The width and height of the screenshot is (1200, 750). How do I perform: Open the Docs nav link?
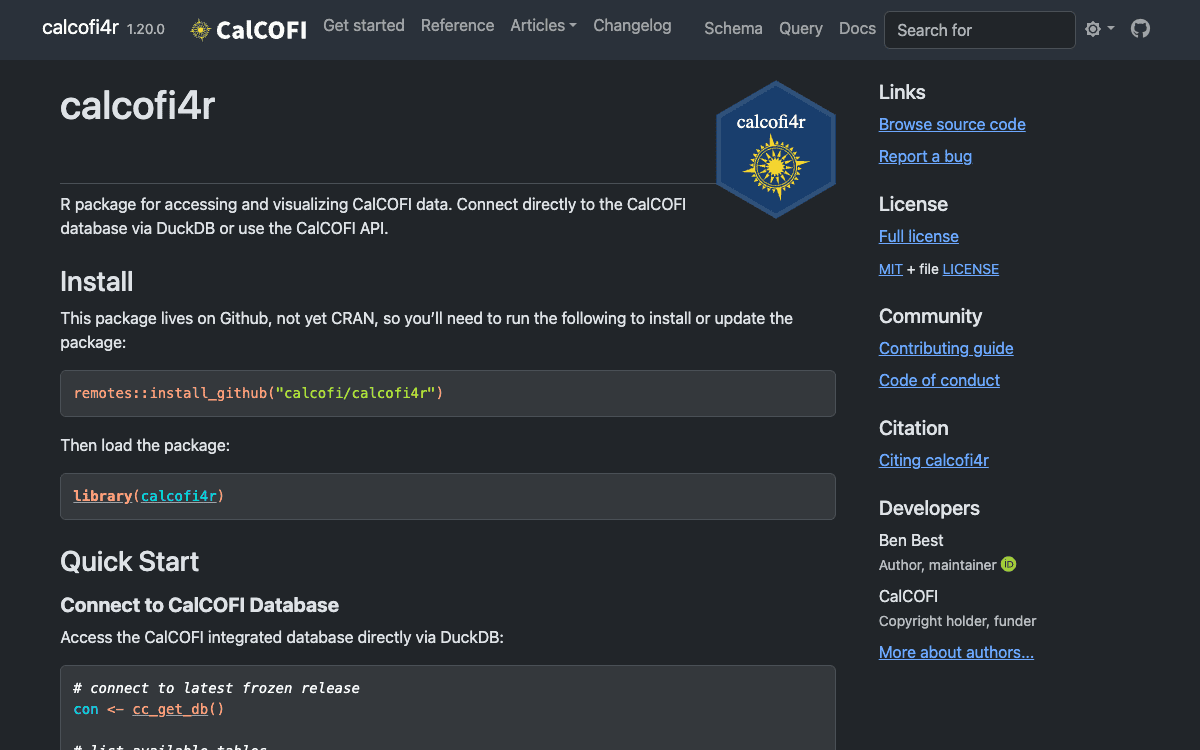click(857, 29)
